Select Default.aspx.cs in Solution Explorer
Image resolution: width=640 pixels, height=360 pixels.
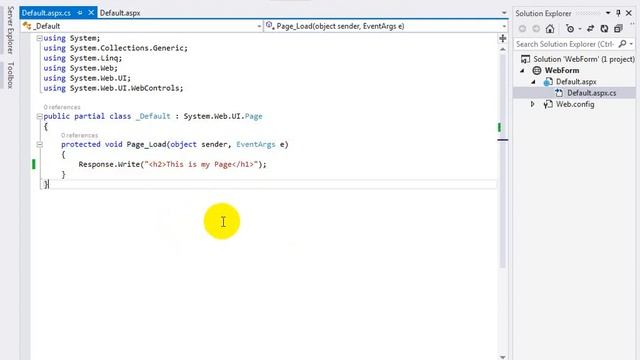[591, 93]
